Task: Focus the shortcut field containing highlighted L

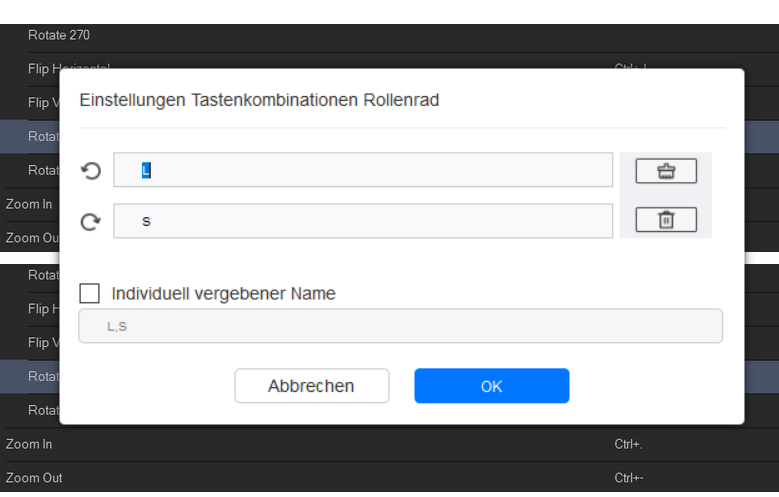Action: (x=362, y=171)
